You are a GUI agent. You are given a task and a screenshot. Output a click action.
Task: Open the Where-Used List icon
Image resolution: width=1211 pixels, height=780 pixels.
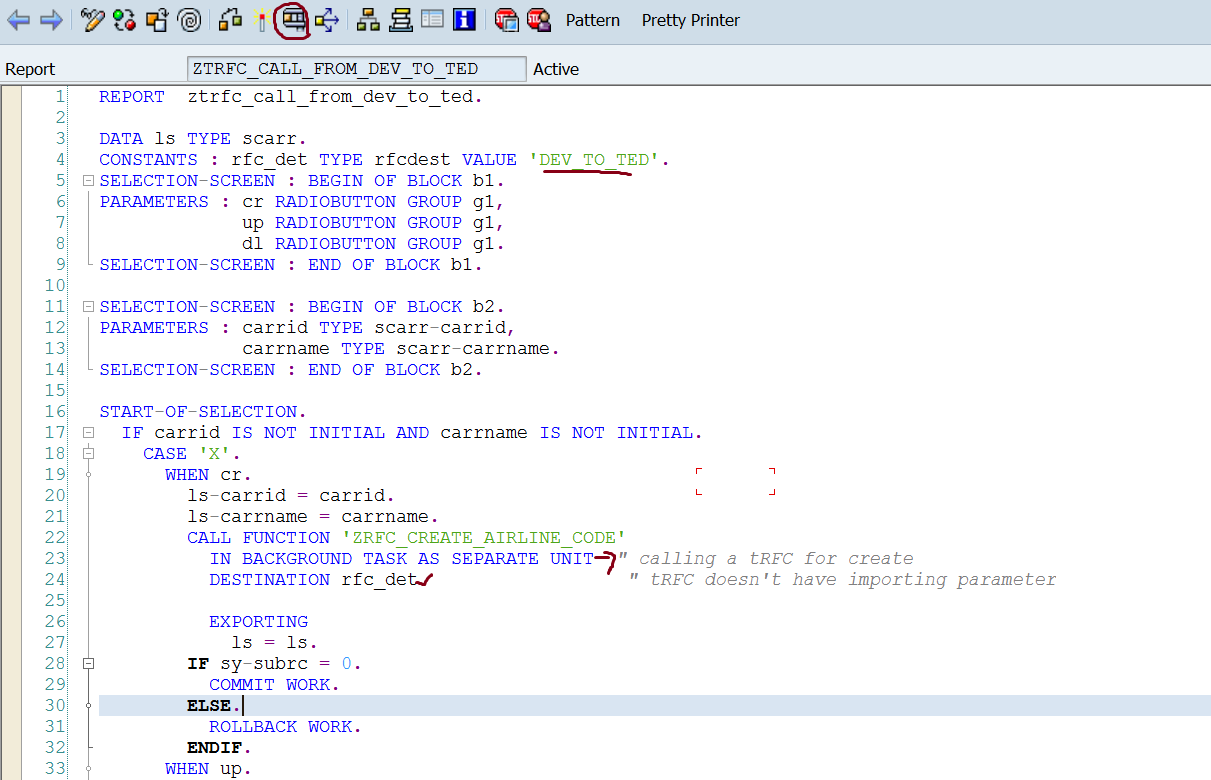(326, 19)
